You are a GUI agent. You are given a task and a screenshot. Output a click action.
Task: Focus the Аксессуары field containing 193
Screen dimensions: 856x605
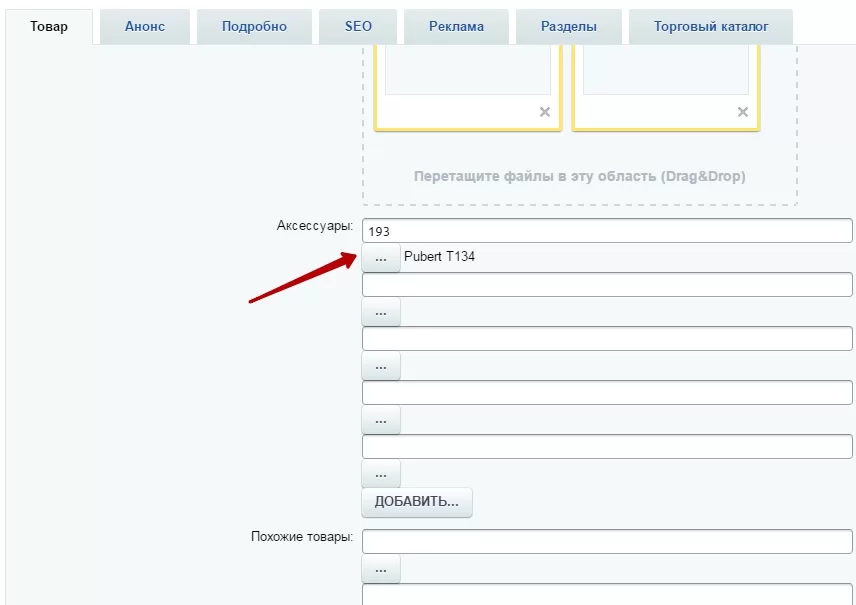coord(607,231)
